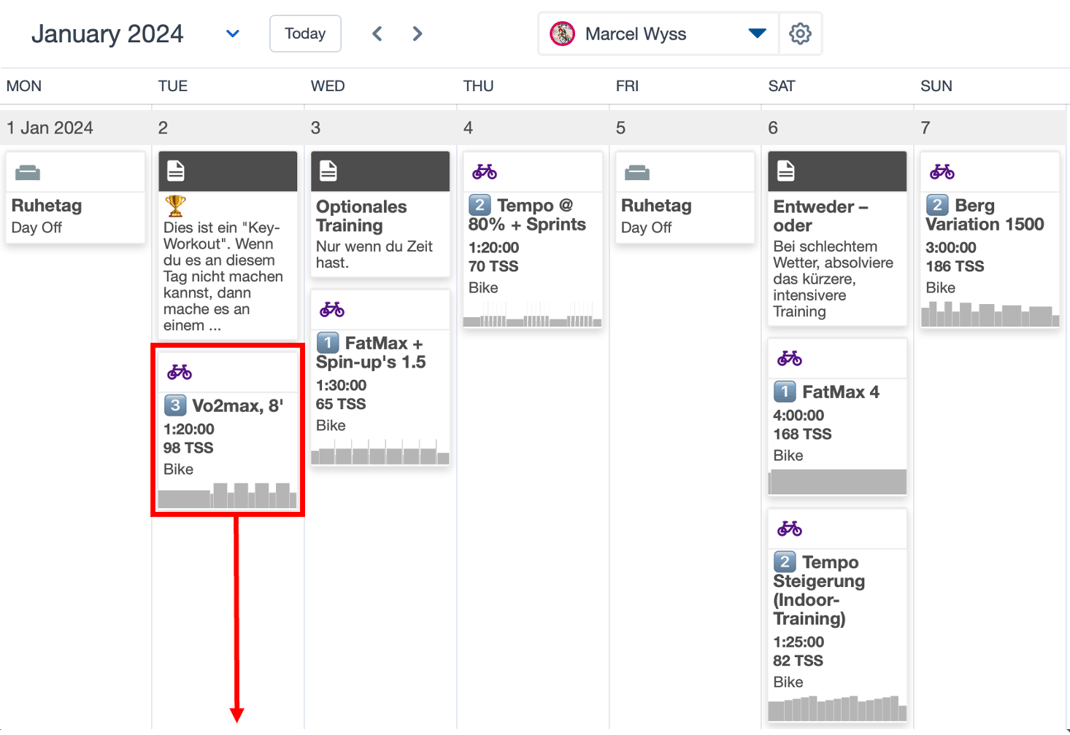
Task: Click the bed icon on Monday's Ruhetag
Action: (x=28, y=172)
